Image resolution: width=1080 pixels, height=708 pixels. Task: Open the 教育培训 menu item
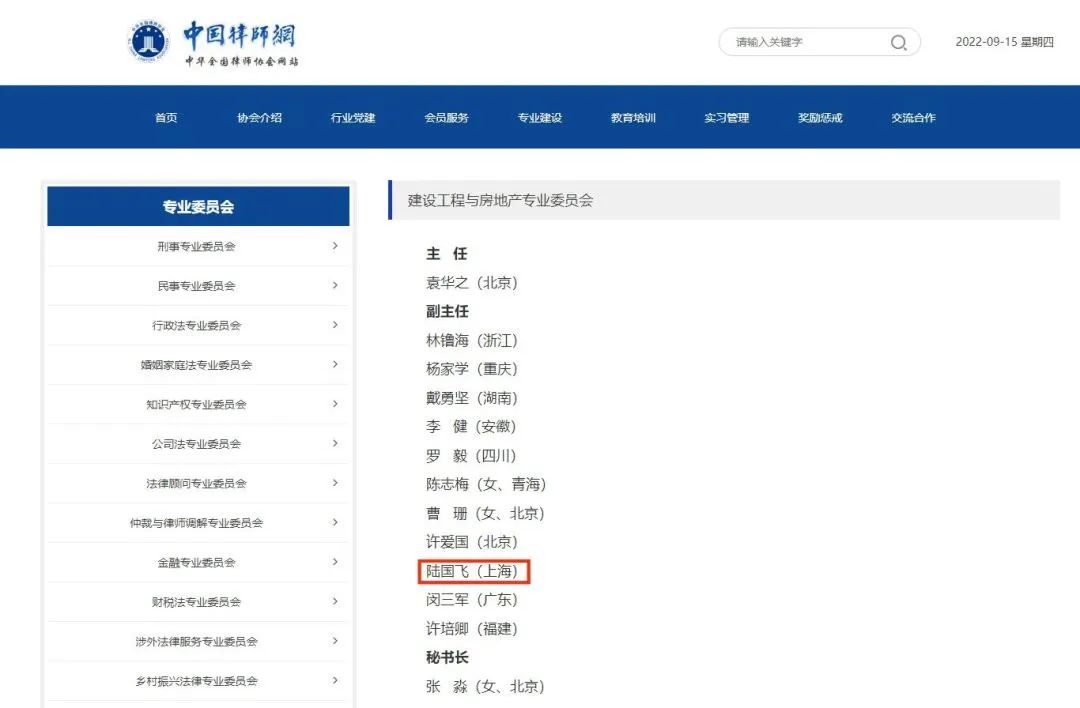coord(633,118)
